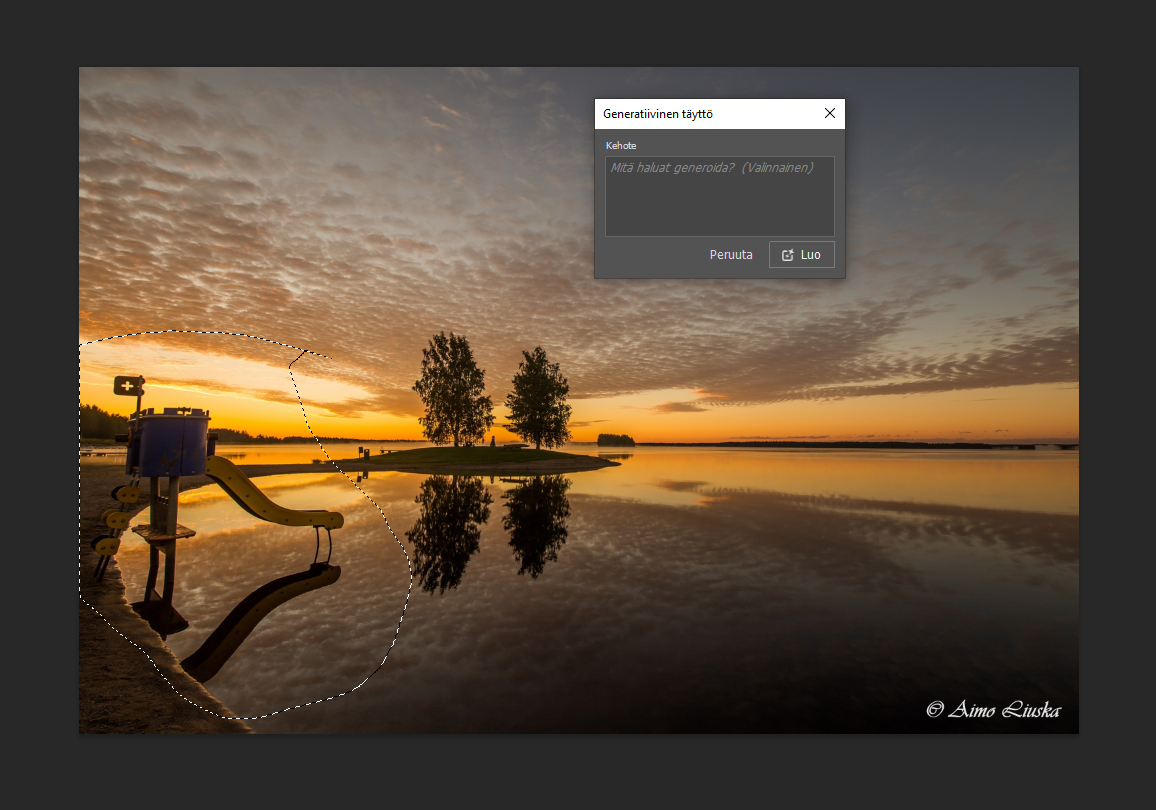
Task: Click the Peruuta cancel button
Action: coord(731,254)
